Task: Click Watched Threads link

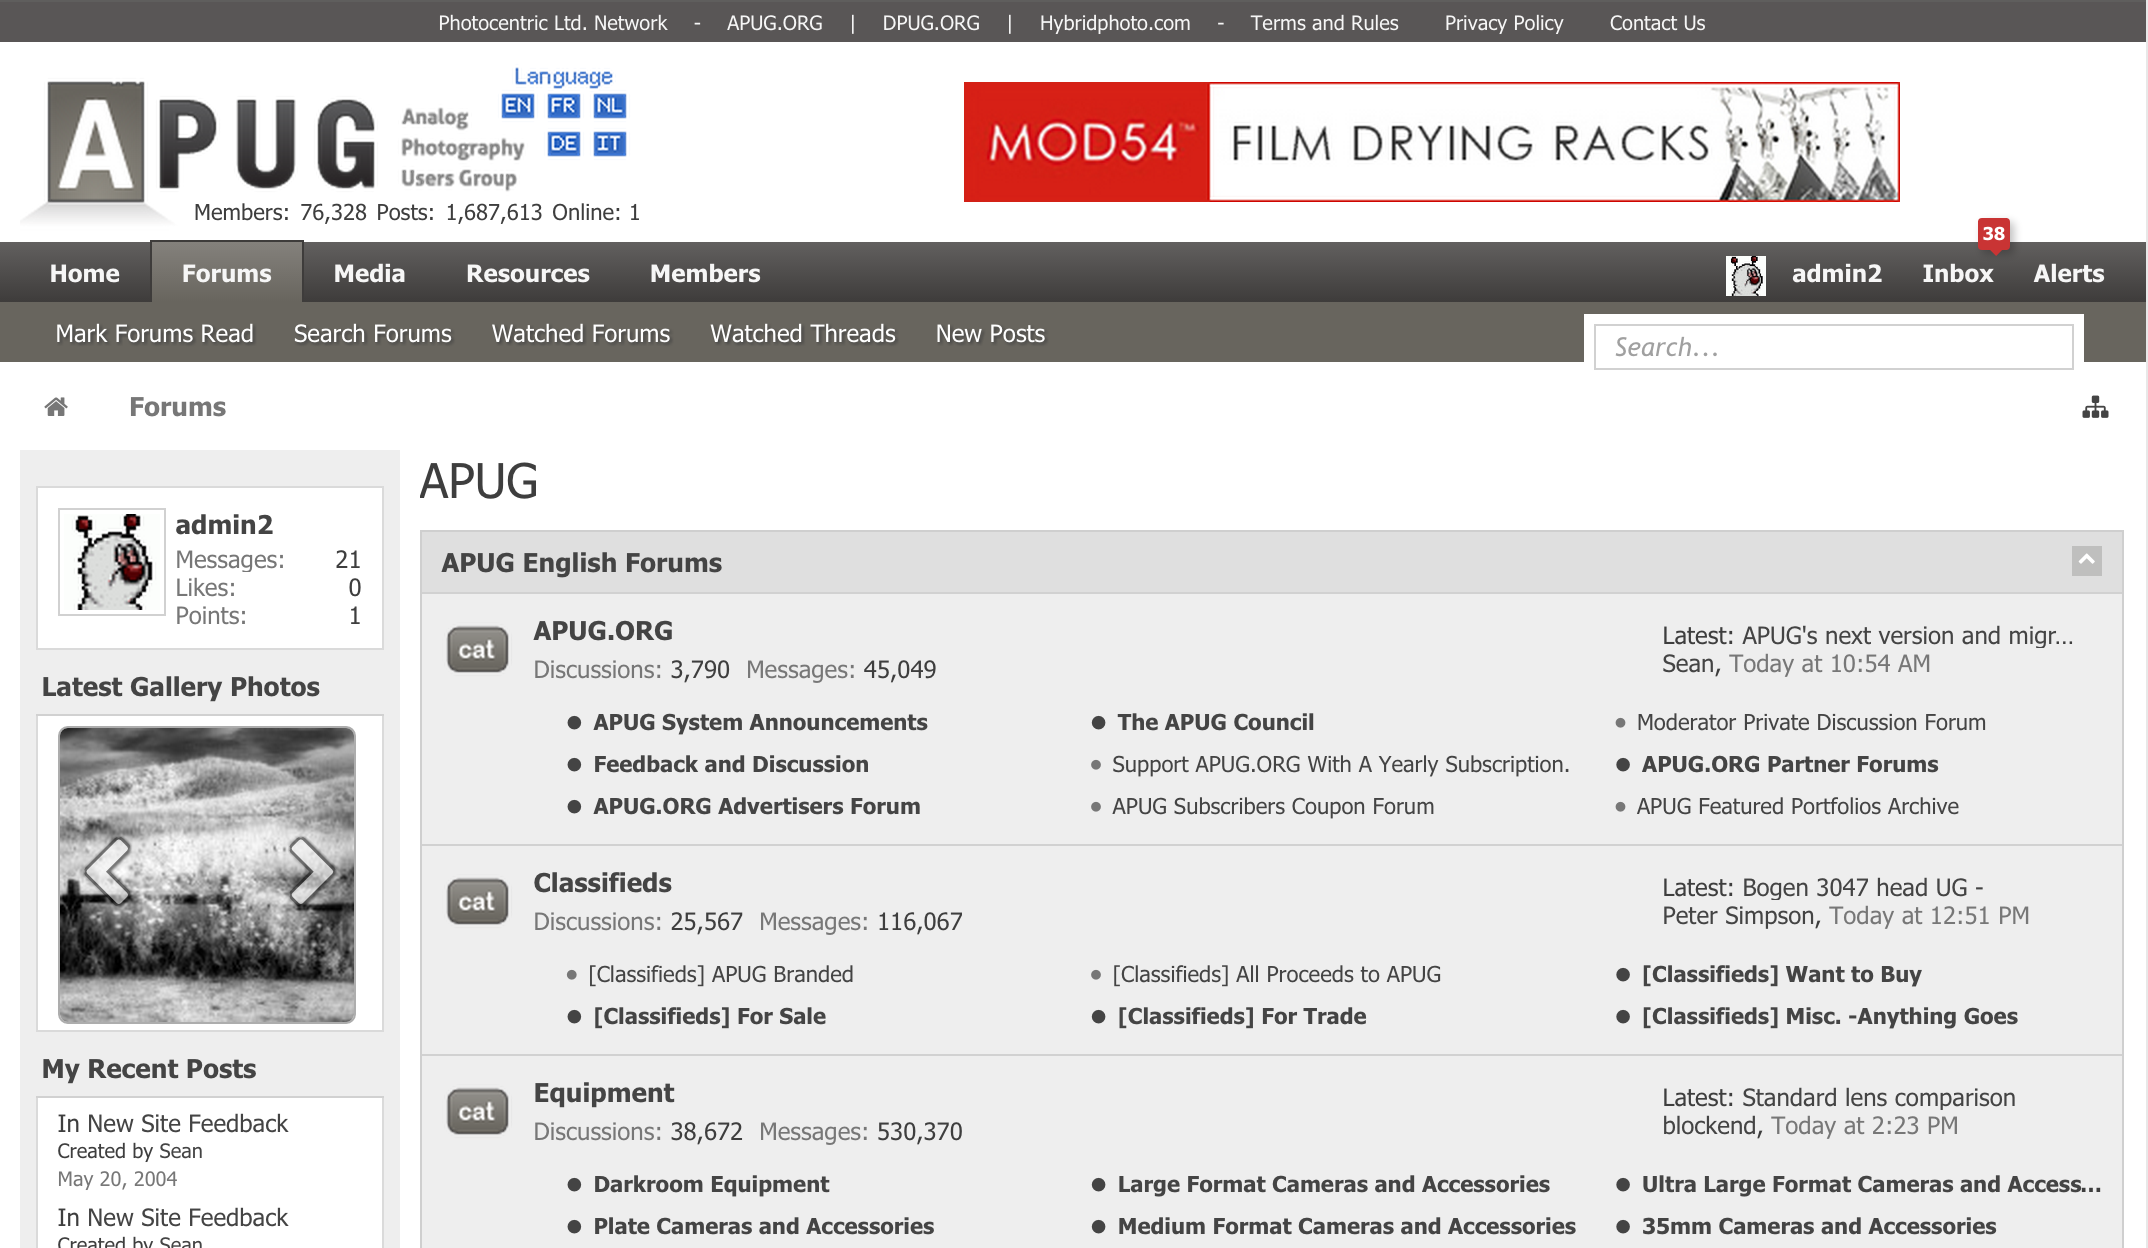Action: 802,334
